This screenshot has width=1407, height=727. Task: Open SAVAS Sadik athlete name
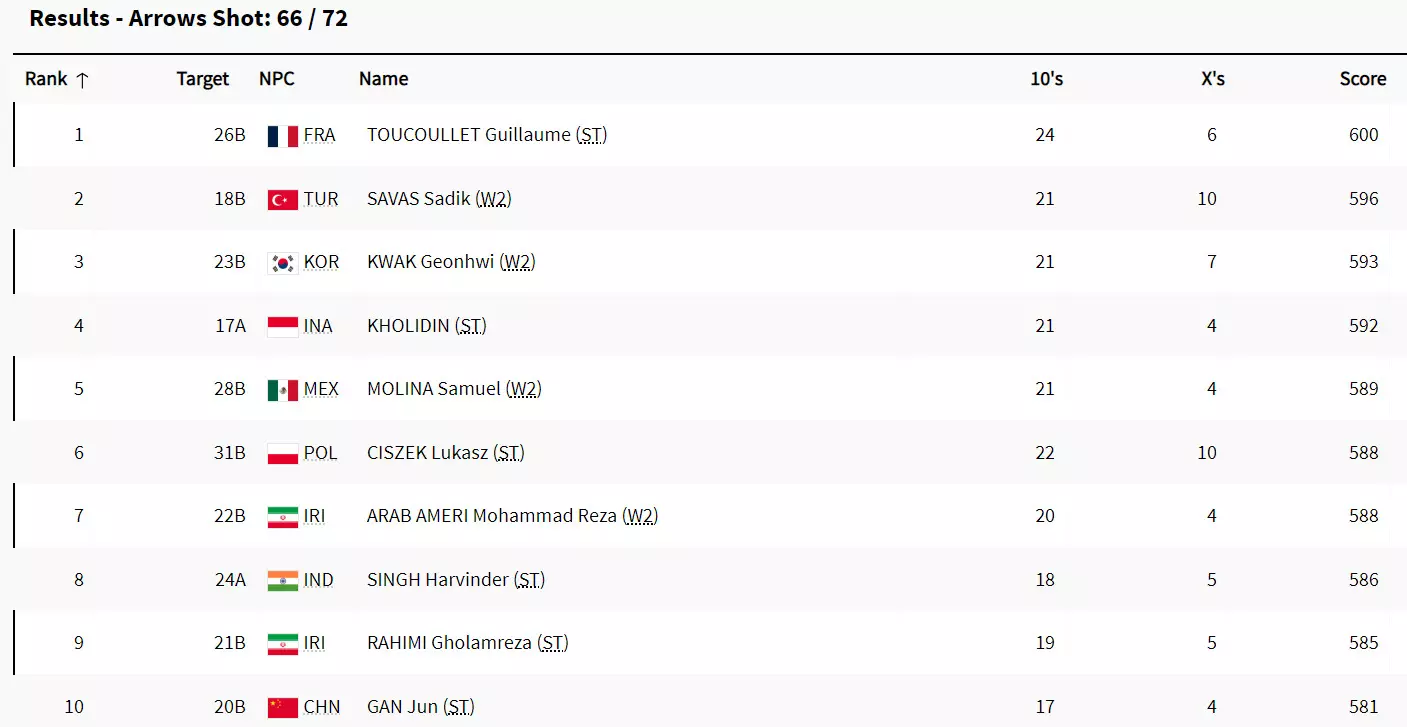tap(418, 199)
